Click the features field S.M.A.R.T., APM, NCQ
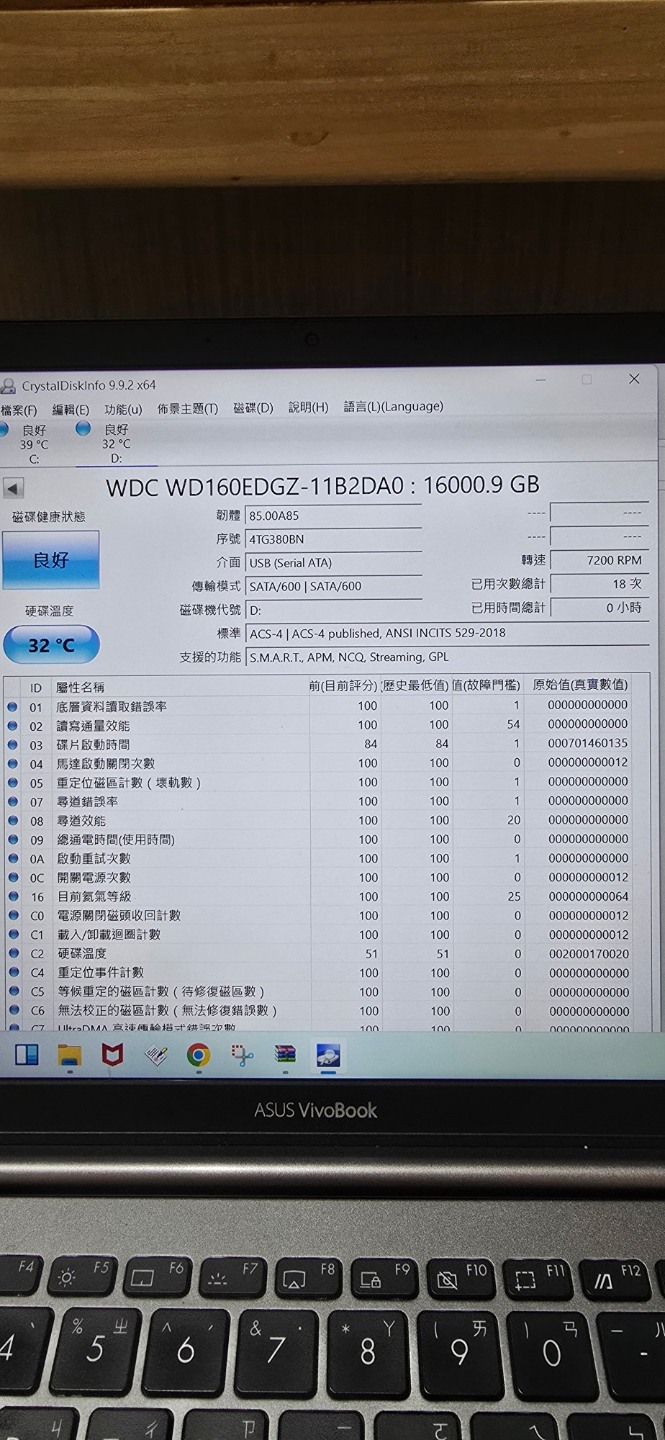This screenshot has width=665, height=1440. [x=446, y=657]
